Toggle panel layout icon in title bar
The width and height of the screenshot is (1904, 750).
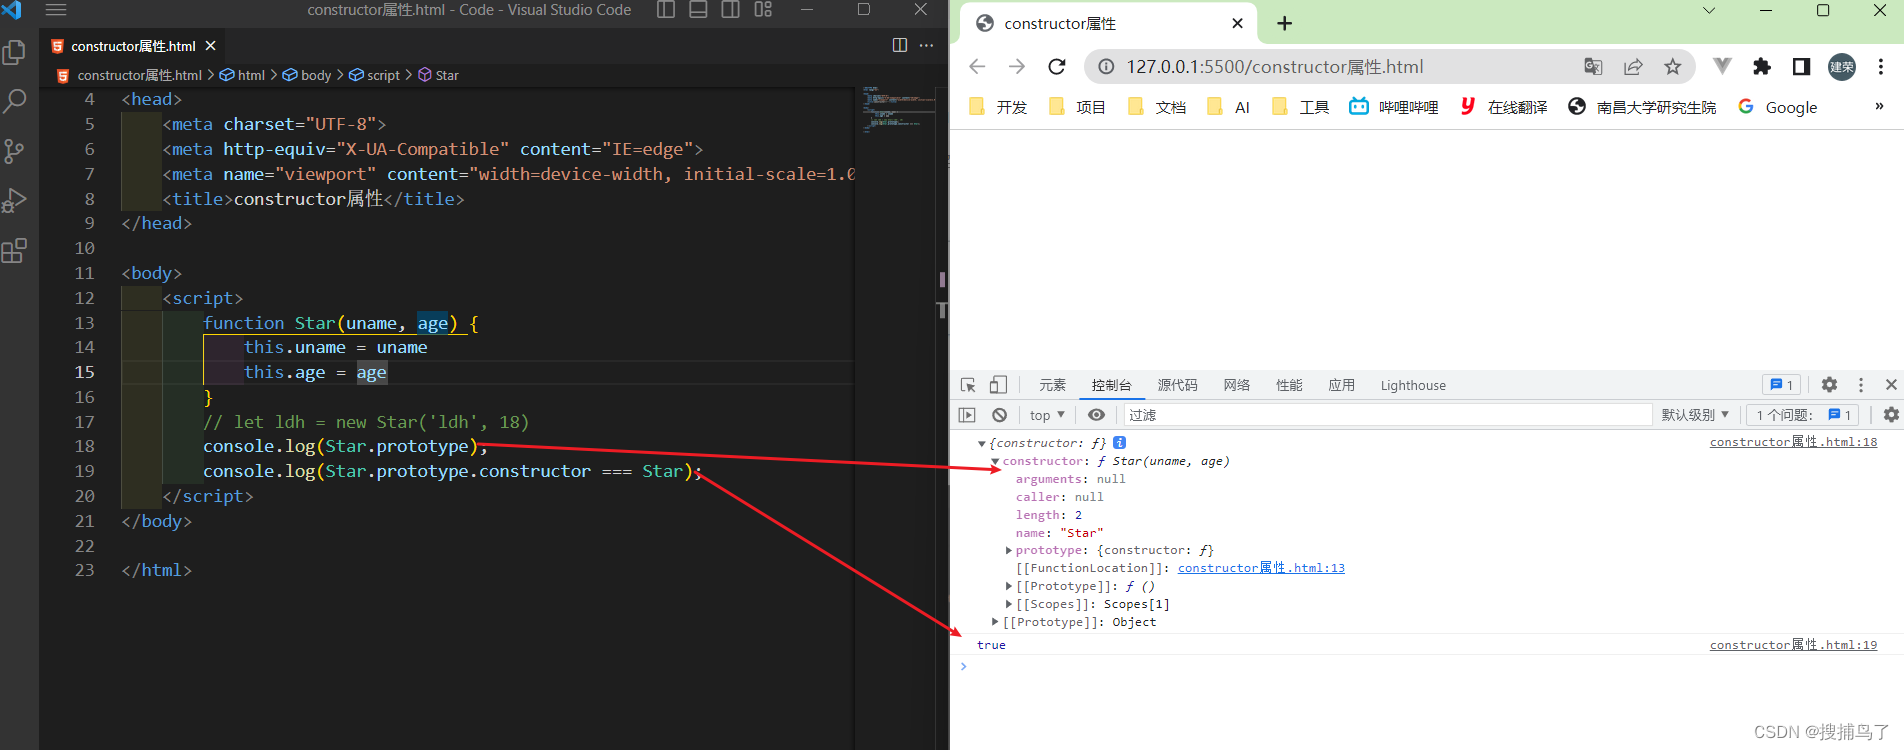699,10
